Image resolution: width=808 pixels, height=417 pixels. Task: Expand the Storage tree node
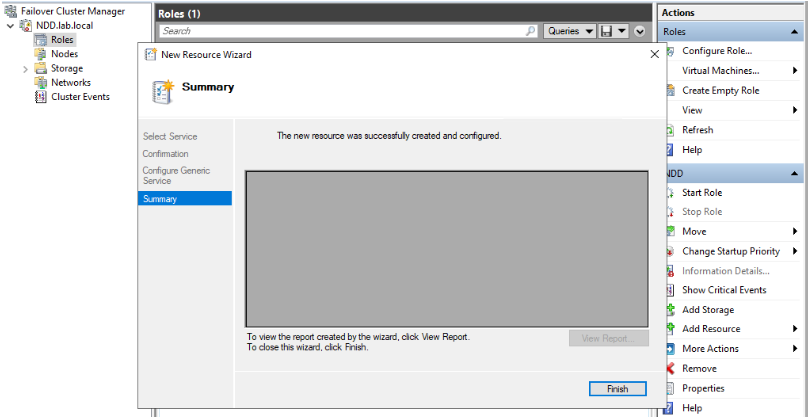[x=25, y=69]
